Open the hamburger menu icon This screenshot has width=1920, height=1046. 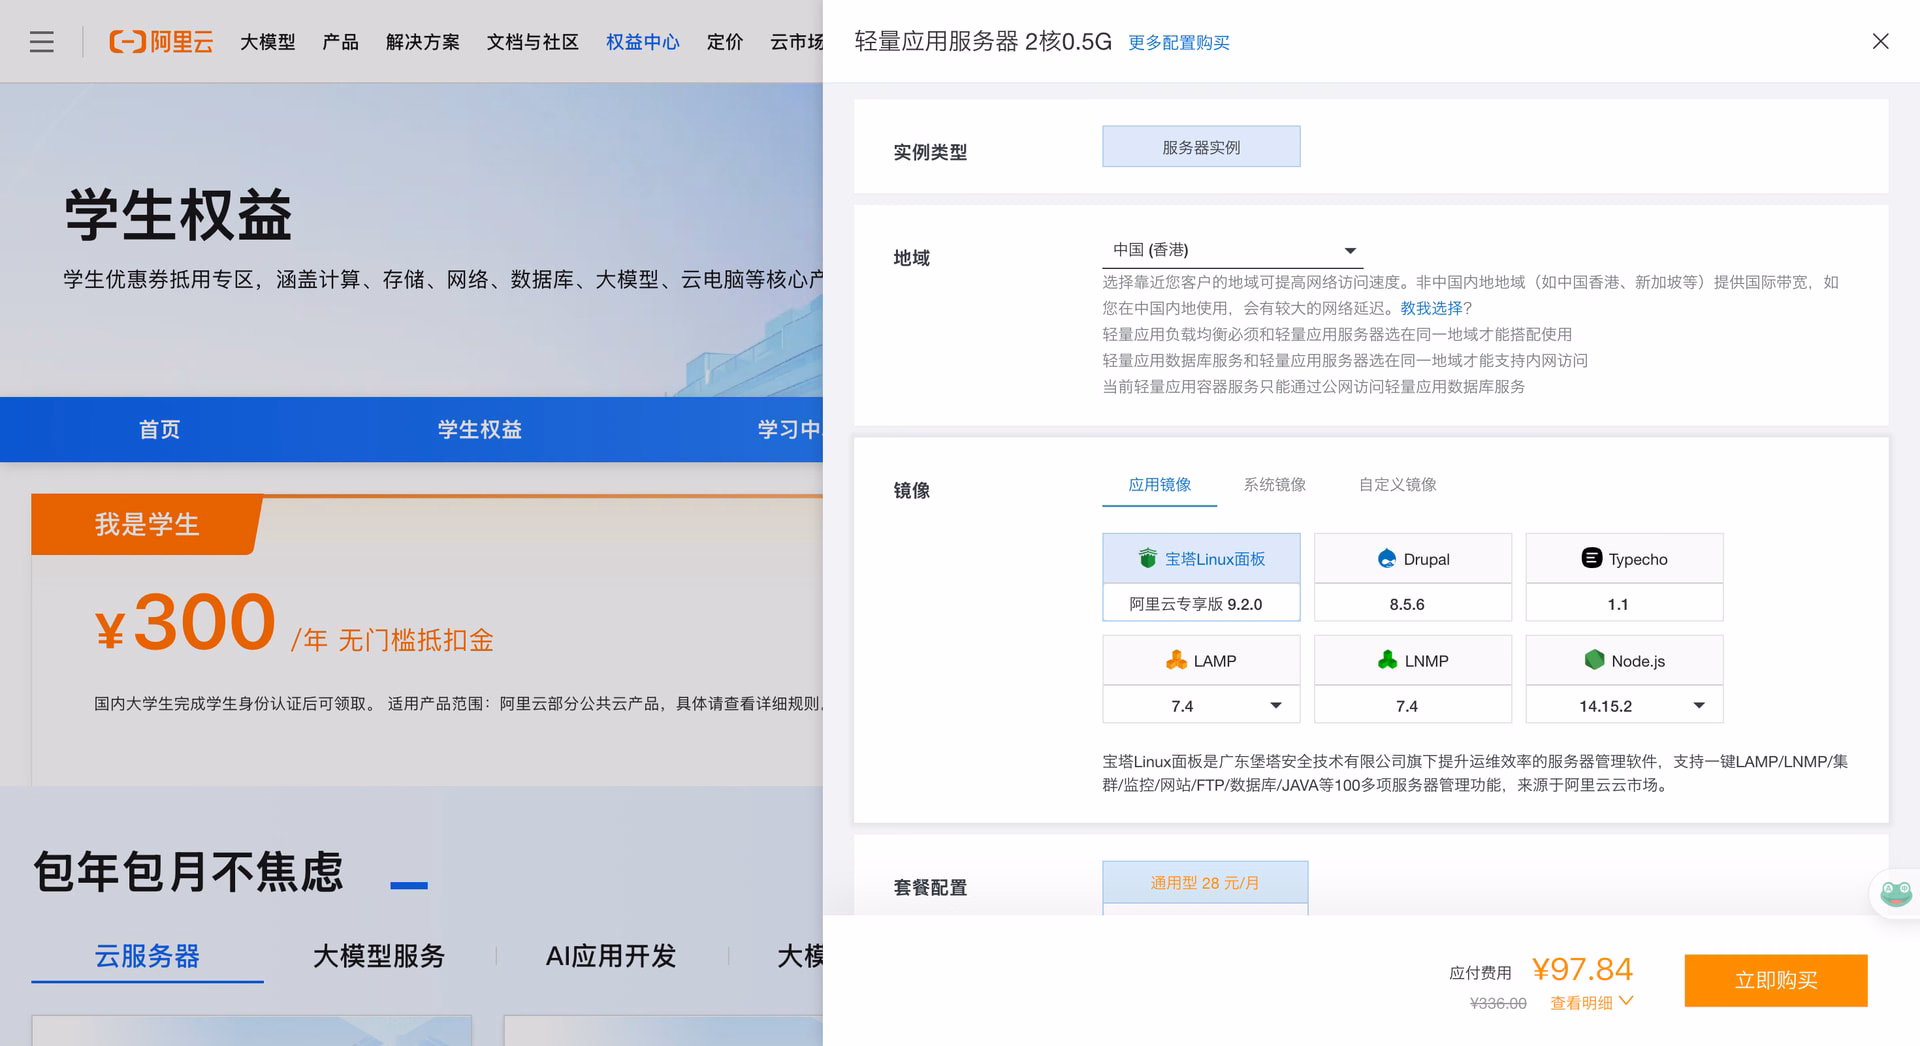pyautogui.click(x=41, y=42)
